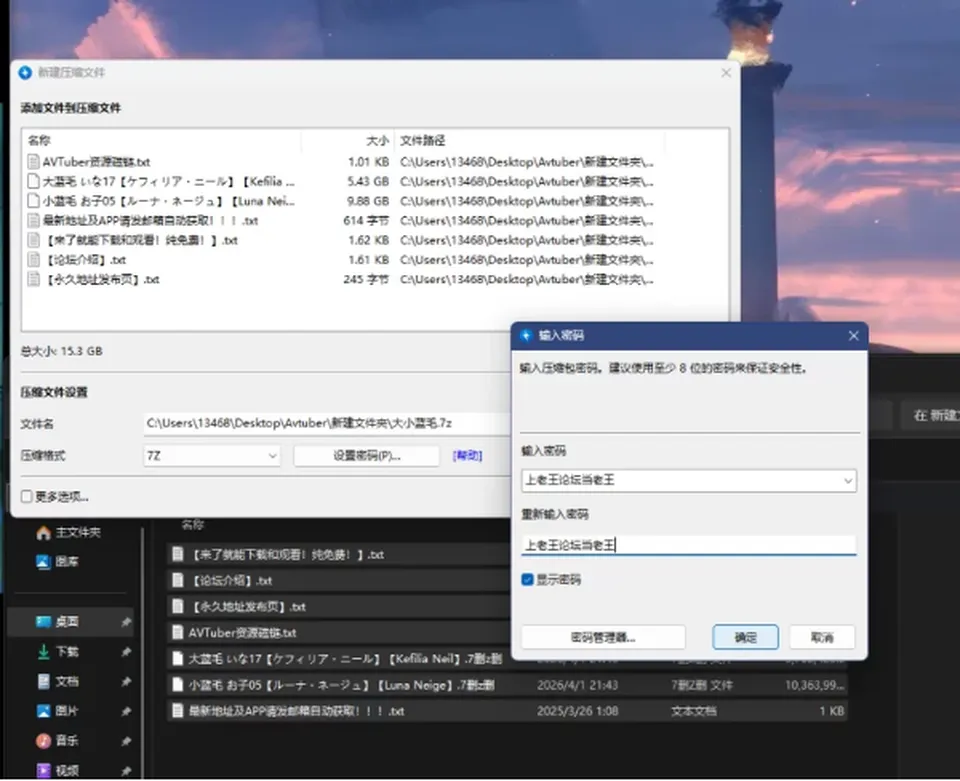Screen dimensions: 960x781
Task: Enable the 更多选项 checkbox
Action: [x=26, y=496]
